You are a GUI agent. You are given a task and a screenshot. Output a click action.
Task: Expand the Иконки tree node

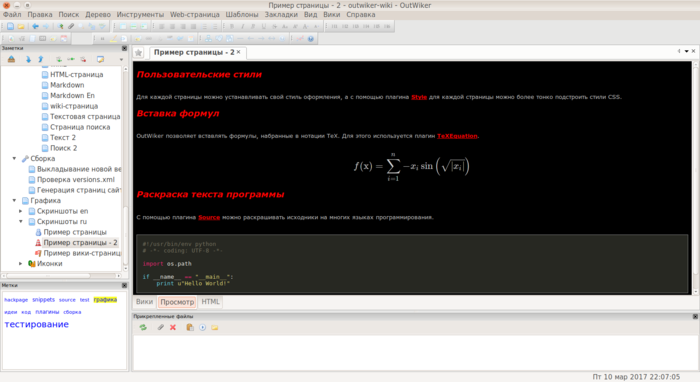coord(21,264)
